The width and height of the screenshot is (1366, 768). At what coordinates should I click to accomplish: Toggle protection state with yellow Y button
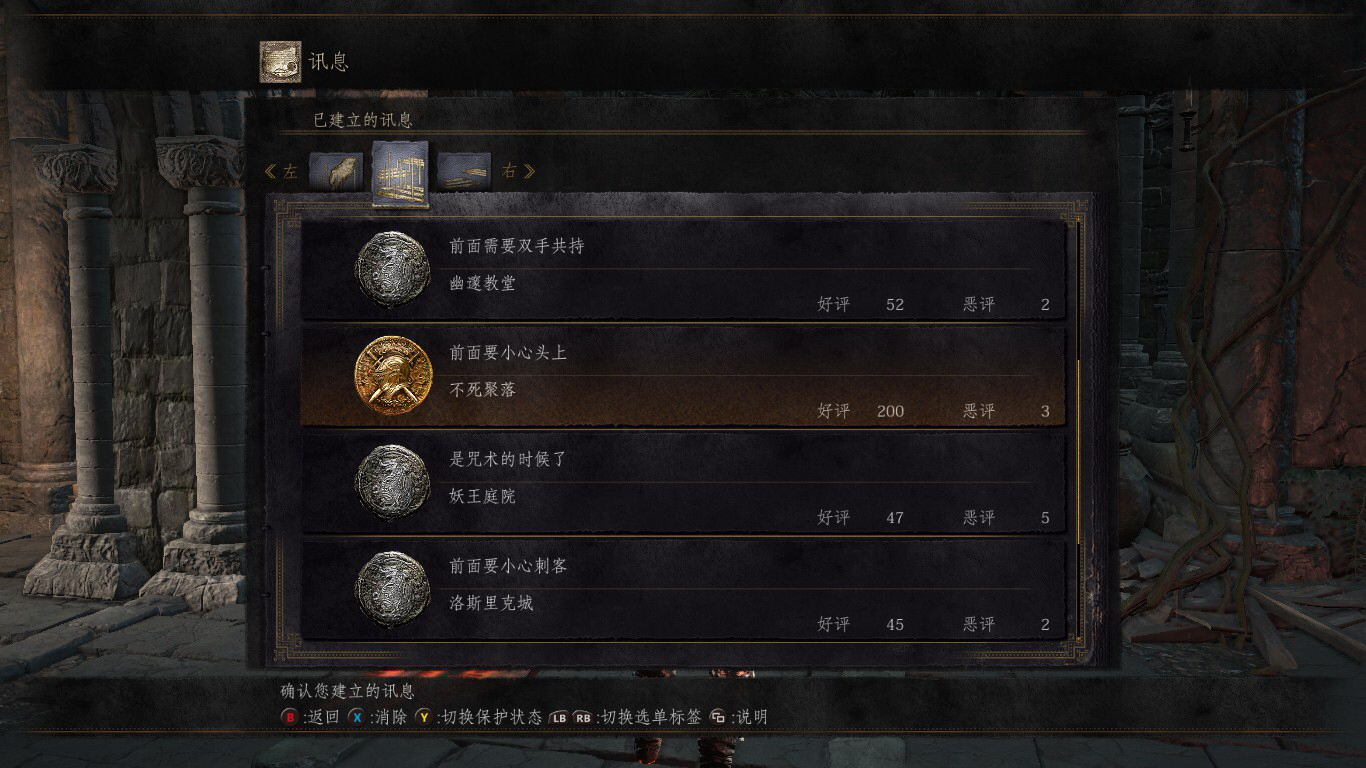click(424, 717)
